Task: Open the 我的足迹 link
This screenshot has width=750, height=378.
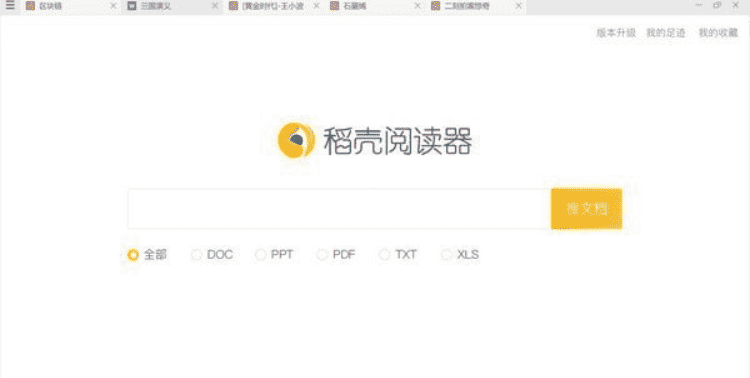Action: coord(666,33)
